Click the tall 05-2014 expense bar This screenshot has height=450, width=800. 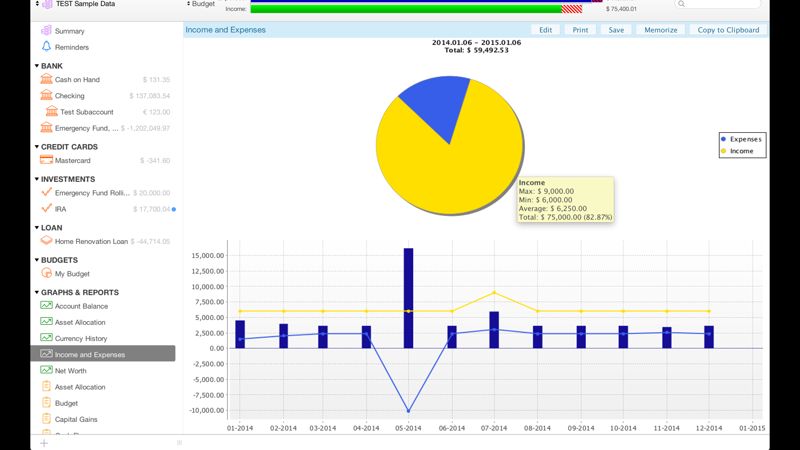(x=408, y=298)
